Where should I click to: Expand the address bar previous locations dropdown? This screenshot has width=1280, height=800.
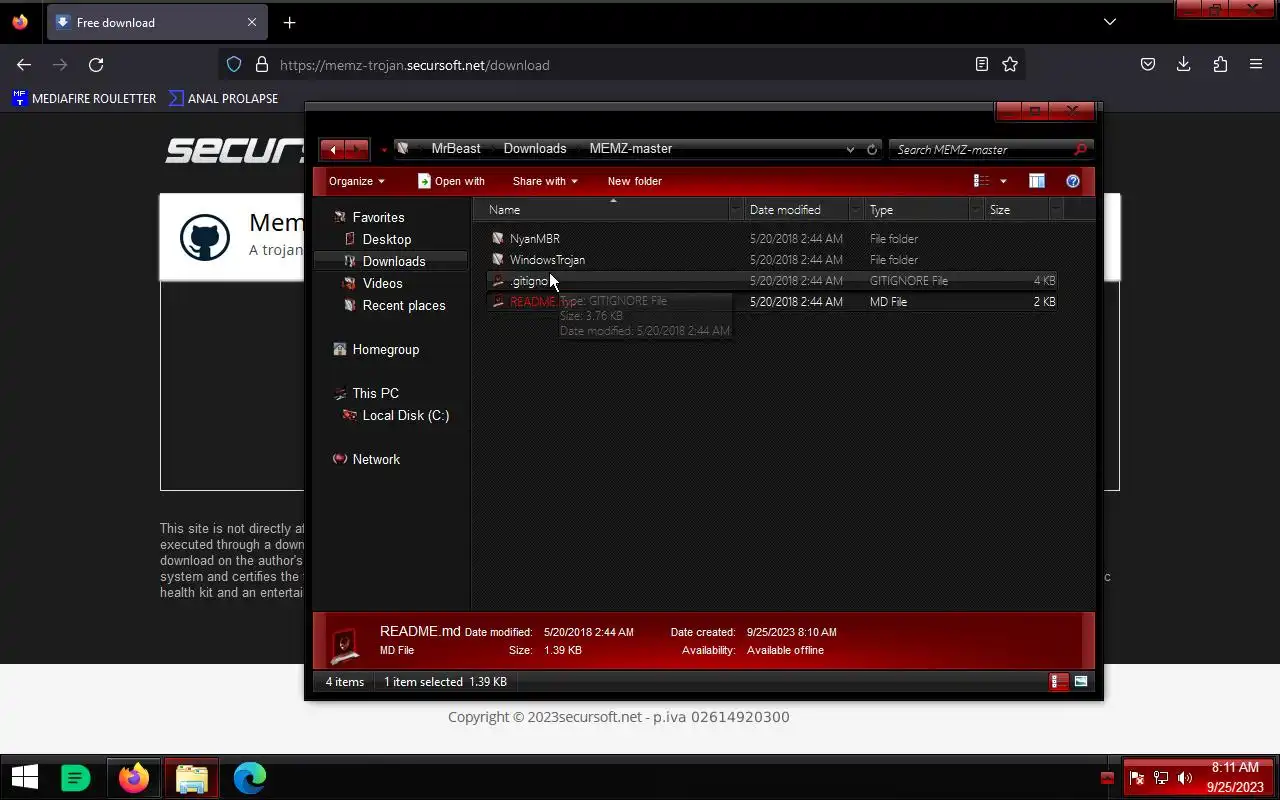pyautogui.click(x=850, y=149)
